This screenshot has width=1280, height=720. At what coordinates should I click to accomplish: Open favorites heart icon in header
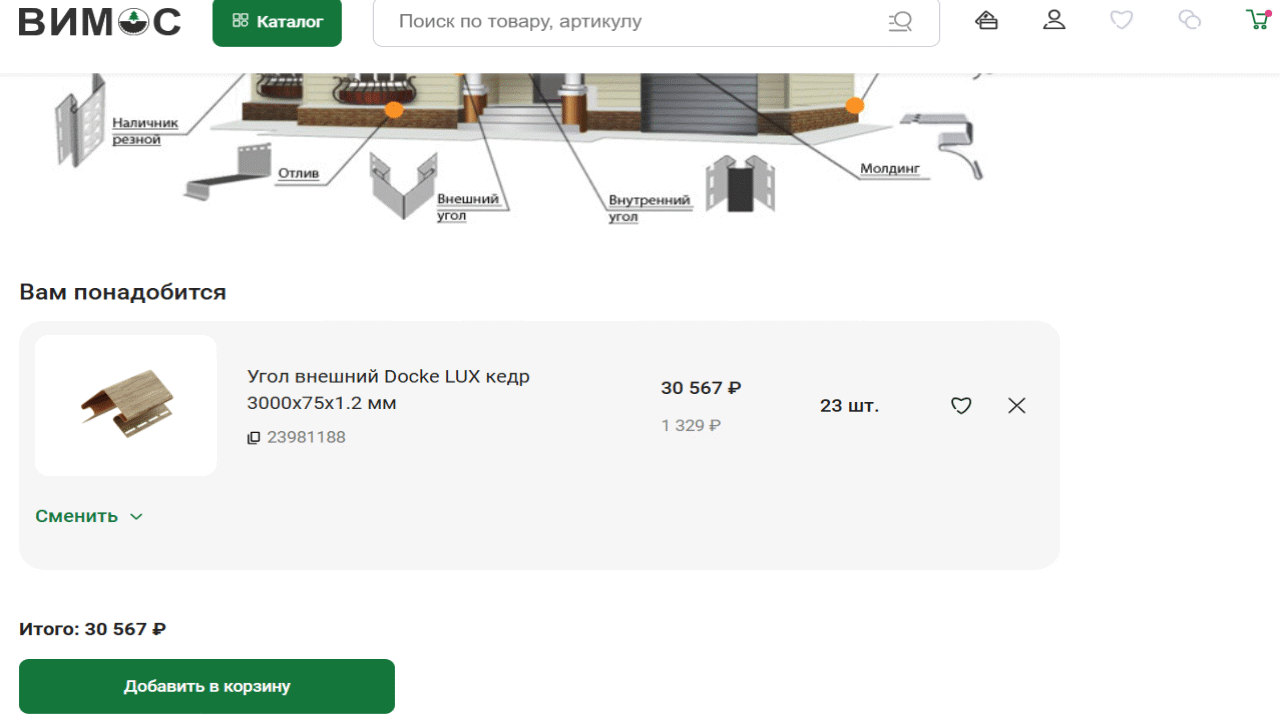click(x=1122, y=20)
